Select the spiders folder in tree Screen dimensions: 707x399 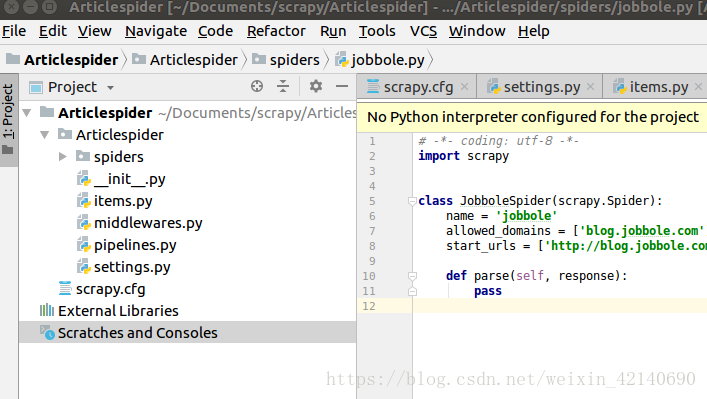(x=187, y=157)
